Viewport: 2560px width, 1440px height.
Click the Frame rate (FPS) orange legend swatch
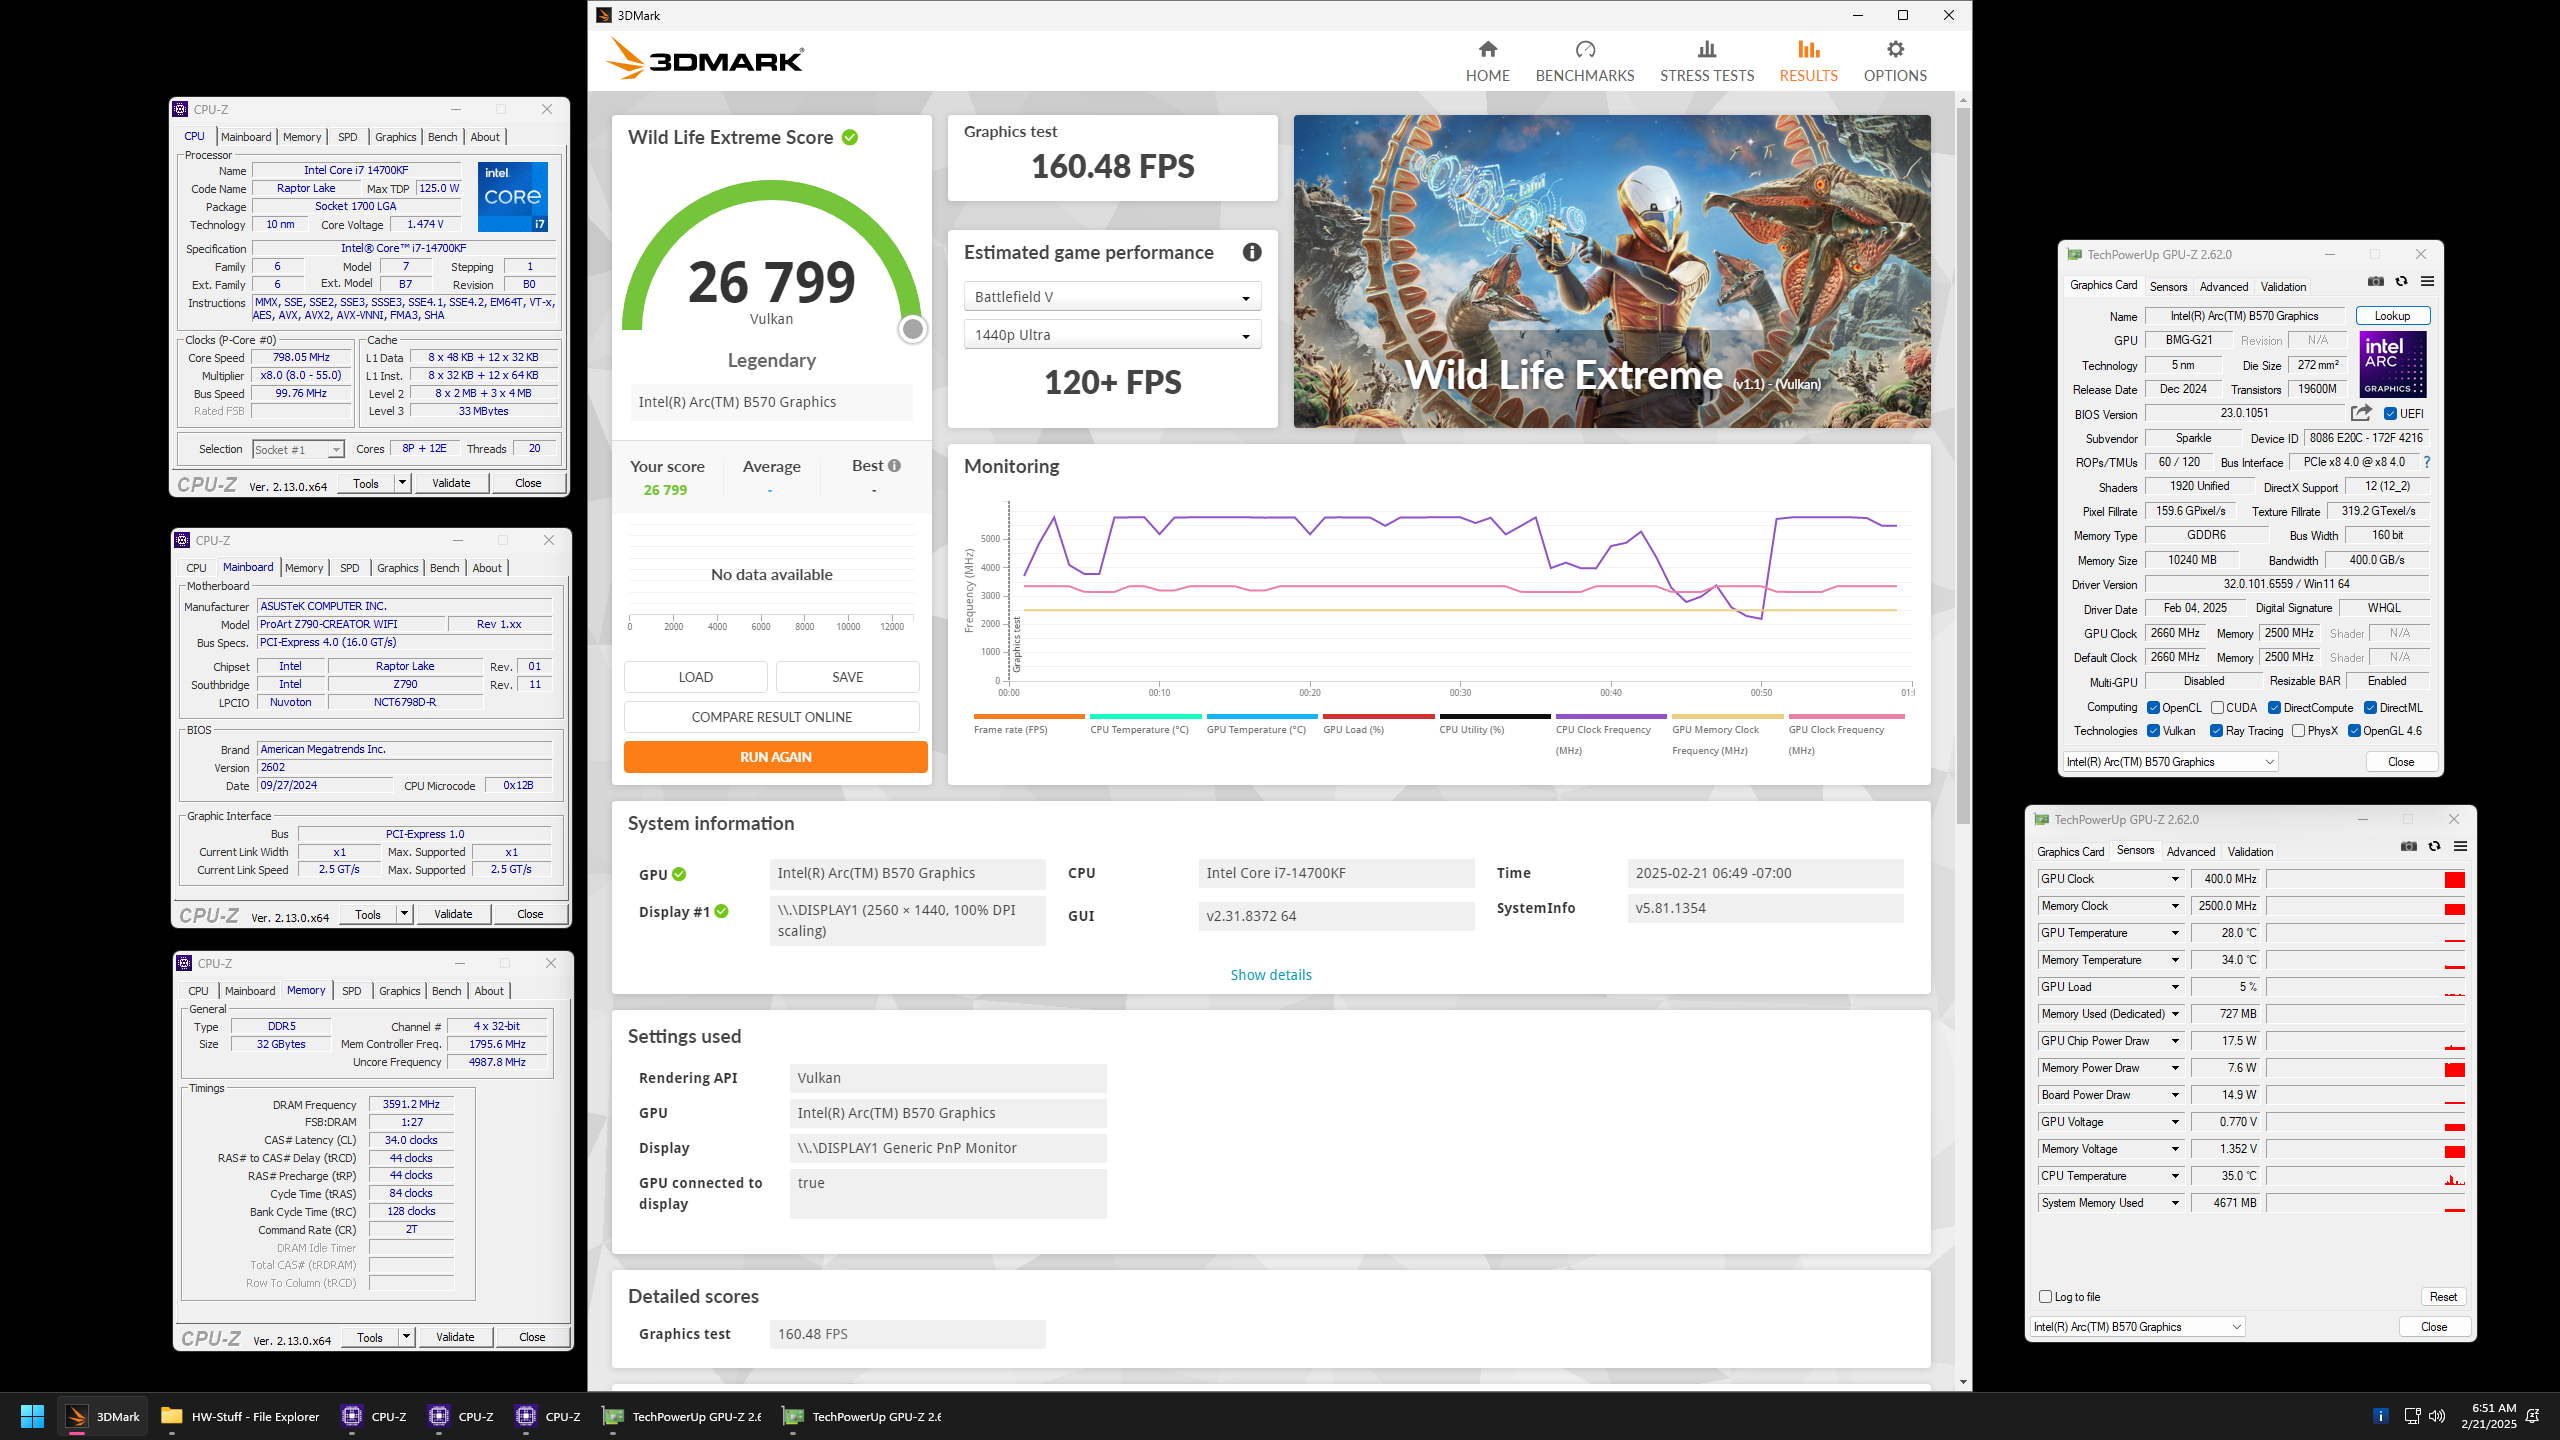[1029, 716]
